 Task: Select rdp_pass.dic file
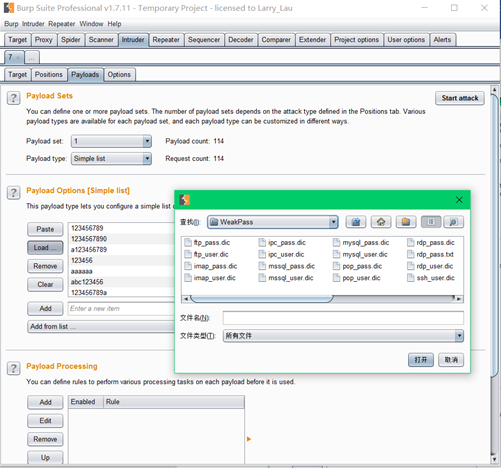(431, 242)
